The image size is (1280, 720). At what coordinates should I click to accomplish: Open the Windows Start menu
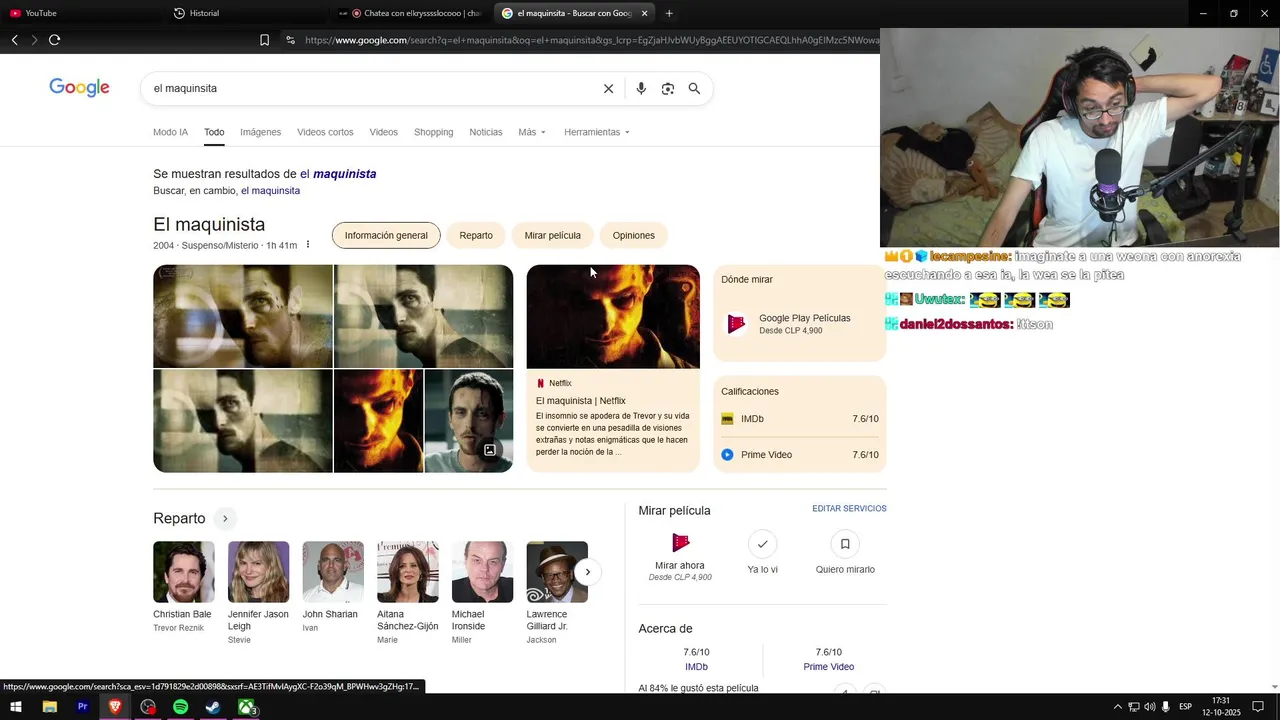(x=16, y=707)
